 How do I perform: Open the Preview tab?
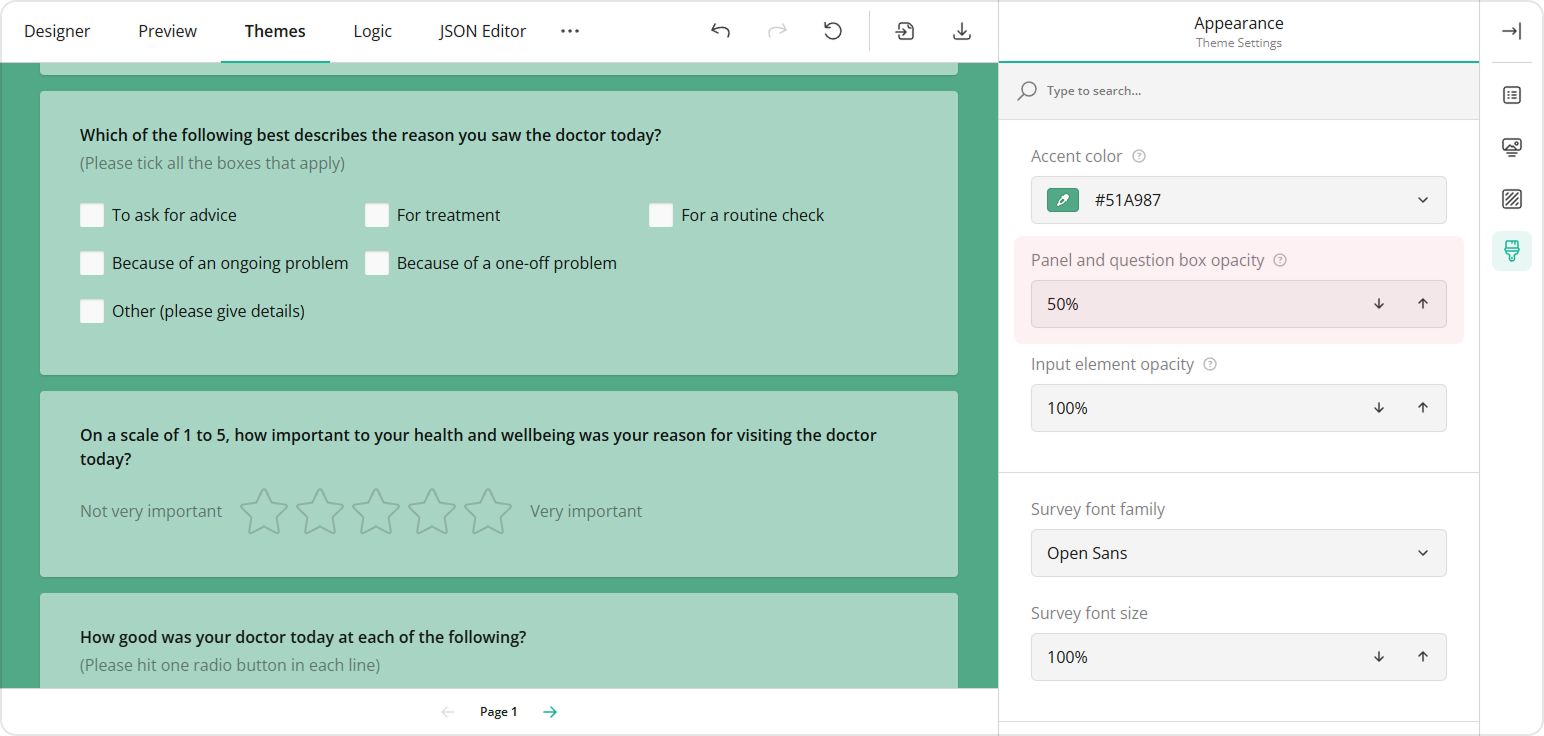(x=167, y=31)
